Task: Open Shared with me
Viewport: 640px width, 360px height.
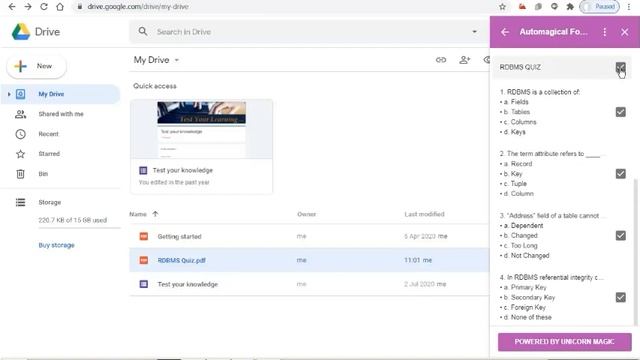Action: 60,114
